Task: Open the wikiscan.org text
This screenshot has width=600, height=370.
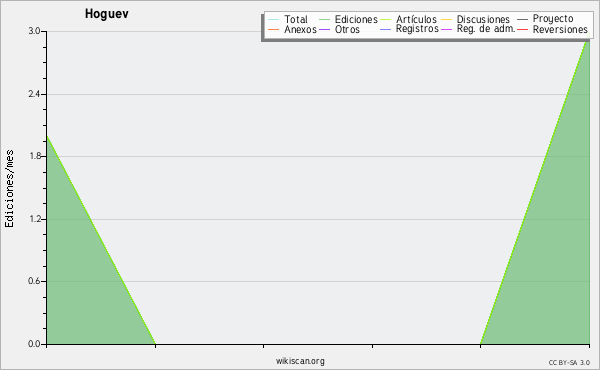Action: pos(300,361)
